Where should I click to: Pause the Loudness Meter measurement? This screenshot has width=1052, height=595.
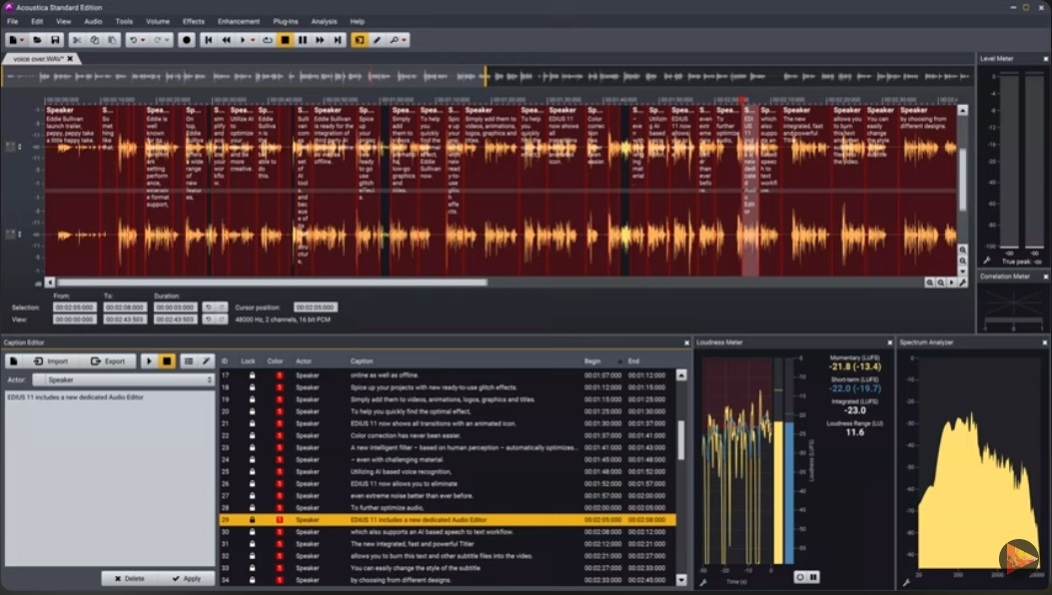(813, 577)
